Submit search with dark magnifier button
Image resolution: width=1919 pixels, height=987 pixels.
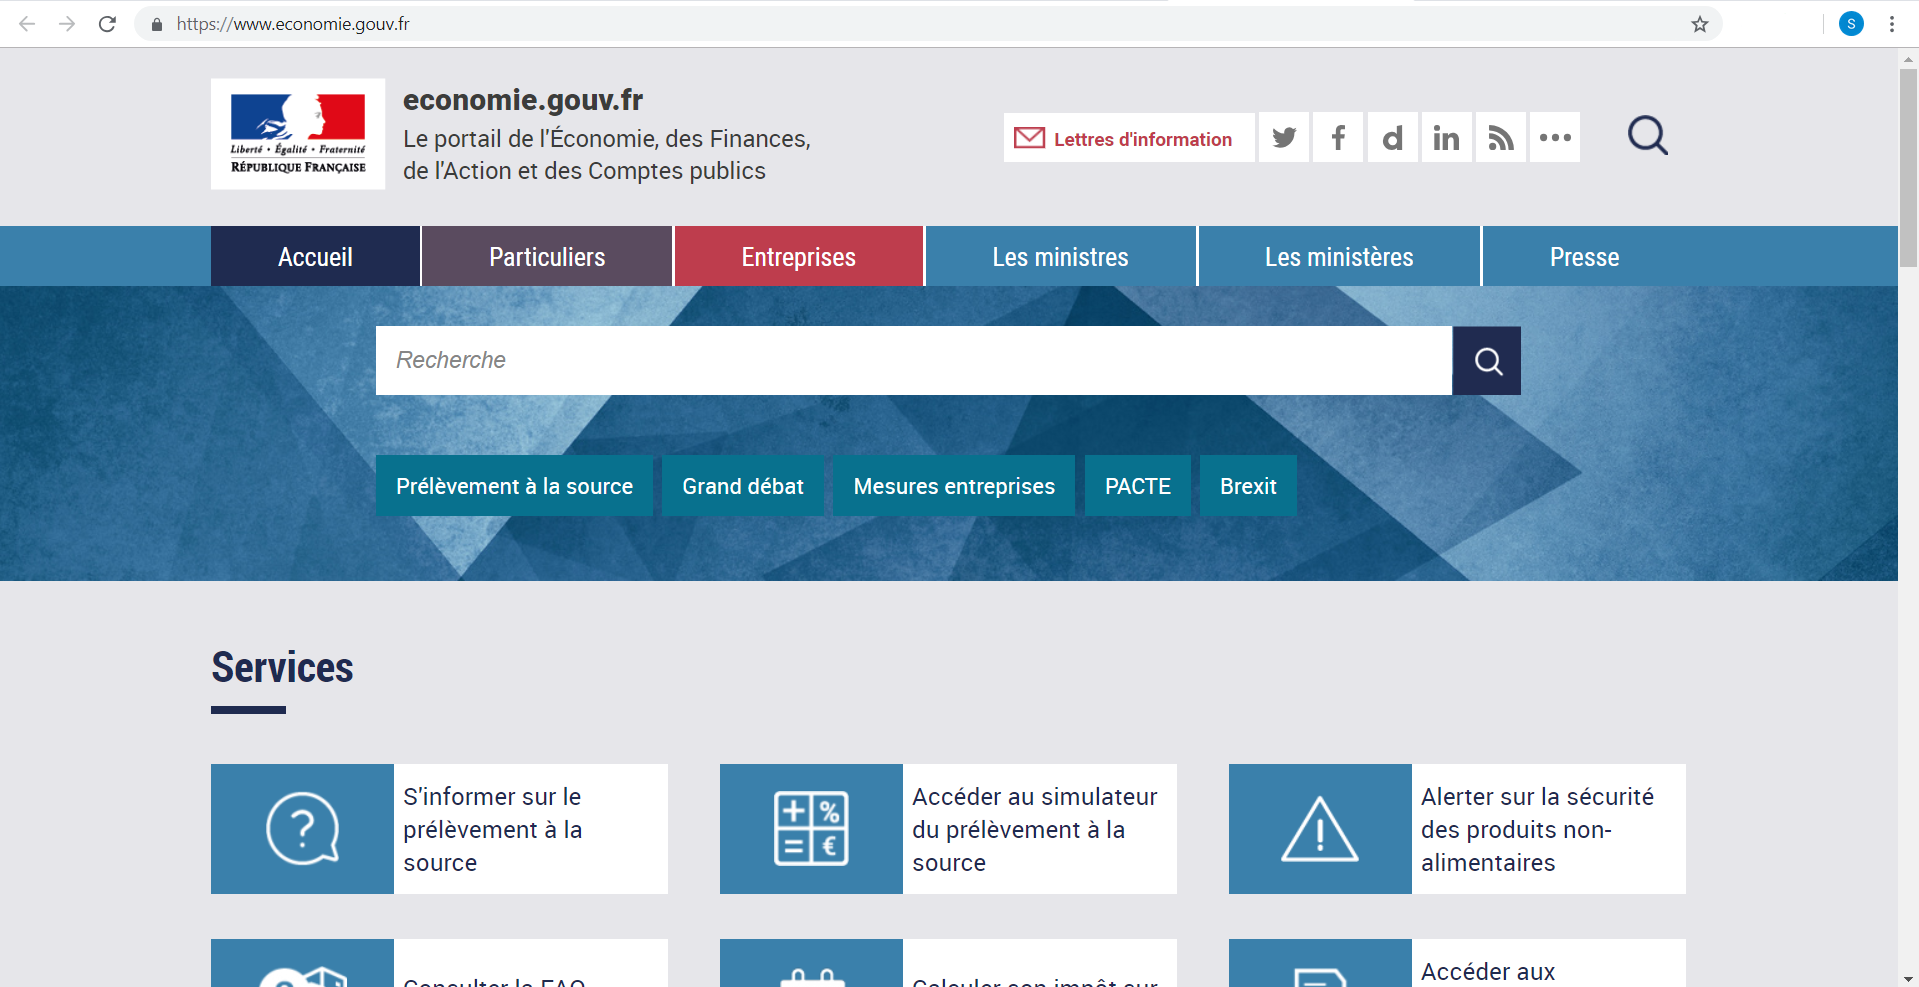1487,361
